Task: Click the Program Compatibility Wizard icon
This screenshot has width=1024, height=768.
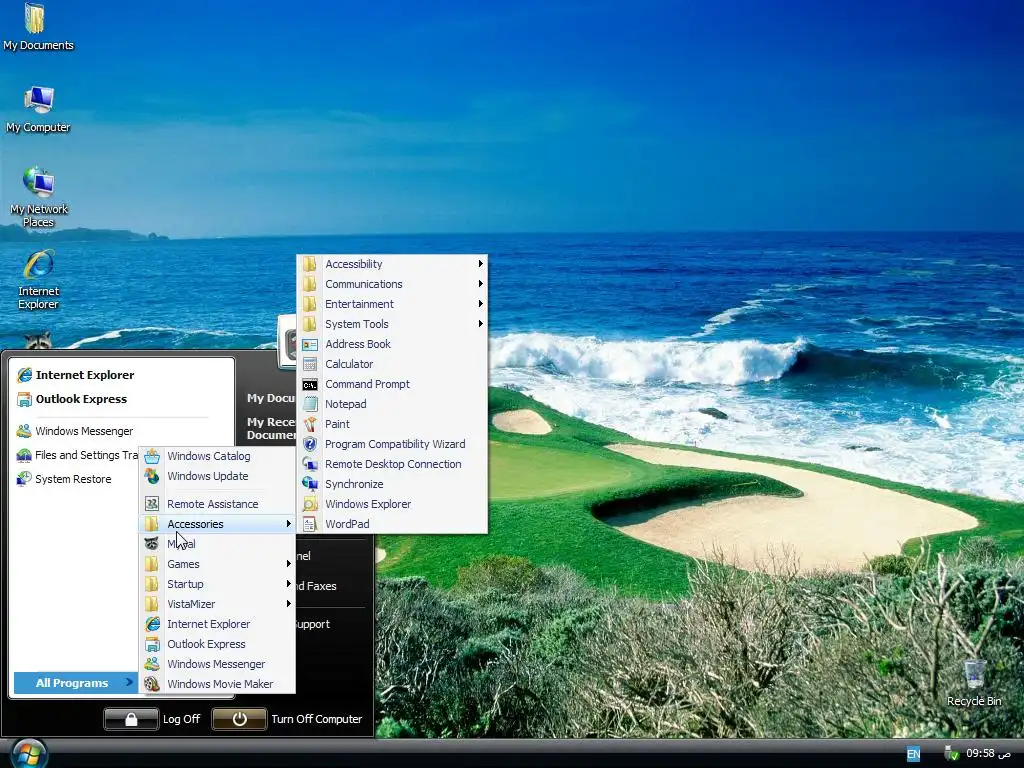Action: (310, 444)
